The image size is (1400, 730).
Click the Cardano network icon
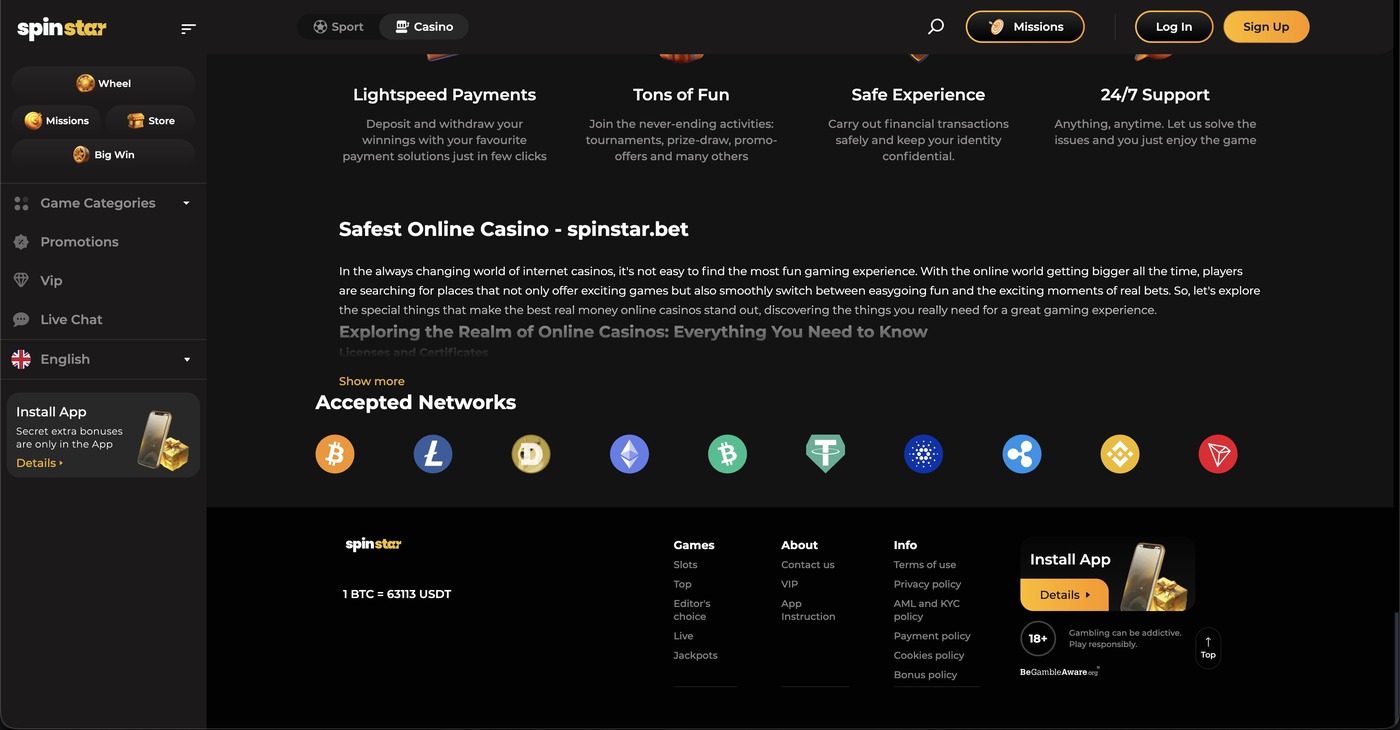[x=924, y=454]
